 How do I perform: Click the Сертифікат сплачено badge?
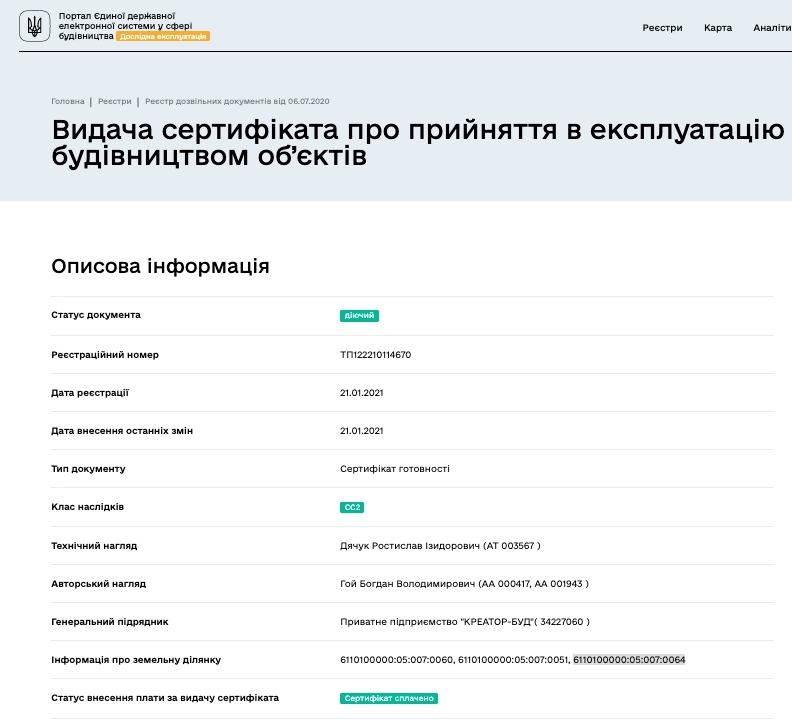[389, 698]
